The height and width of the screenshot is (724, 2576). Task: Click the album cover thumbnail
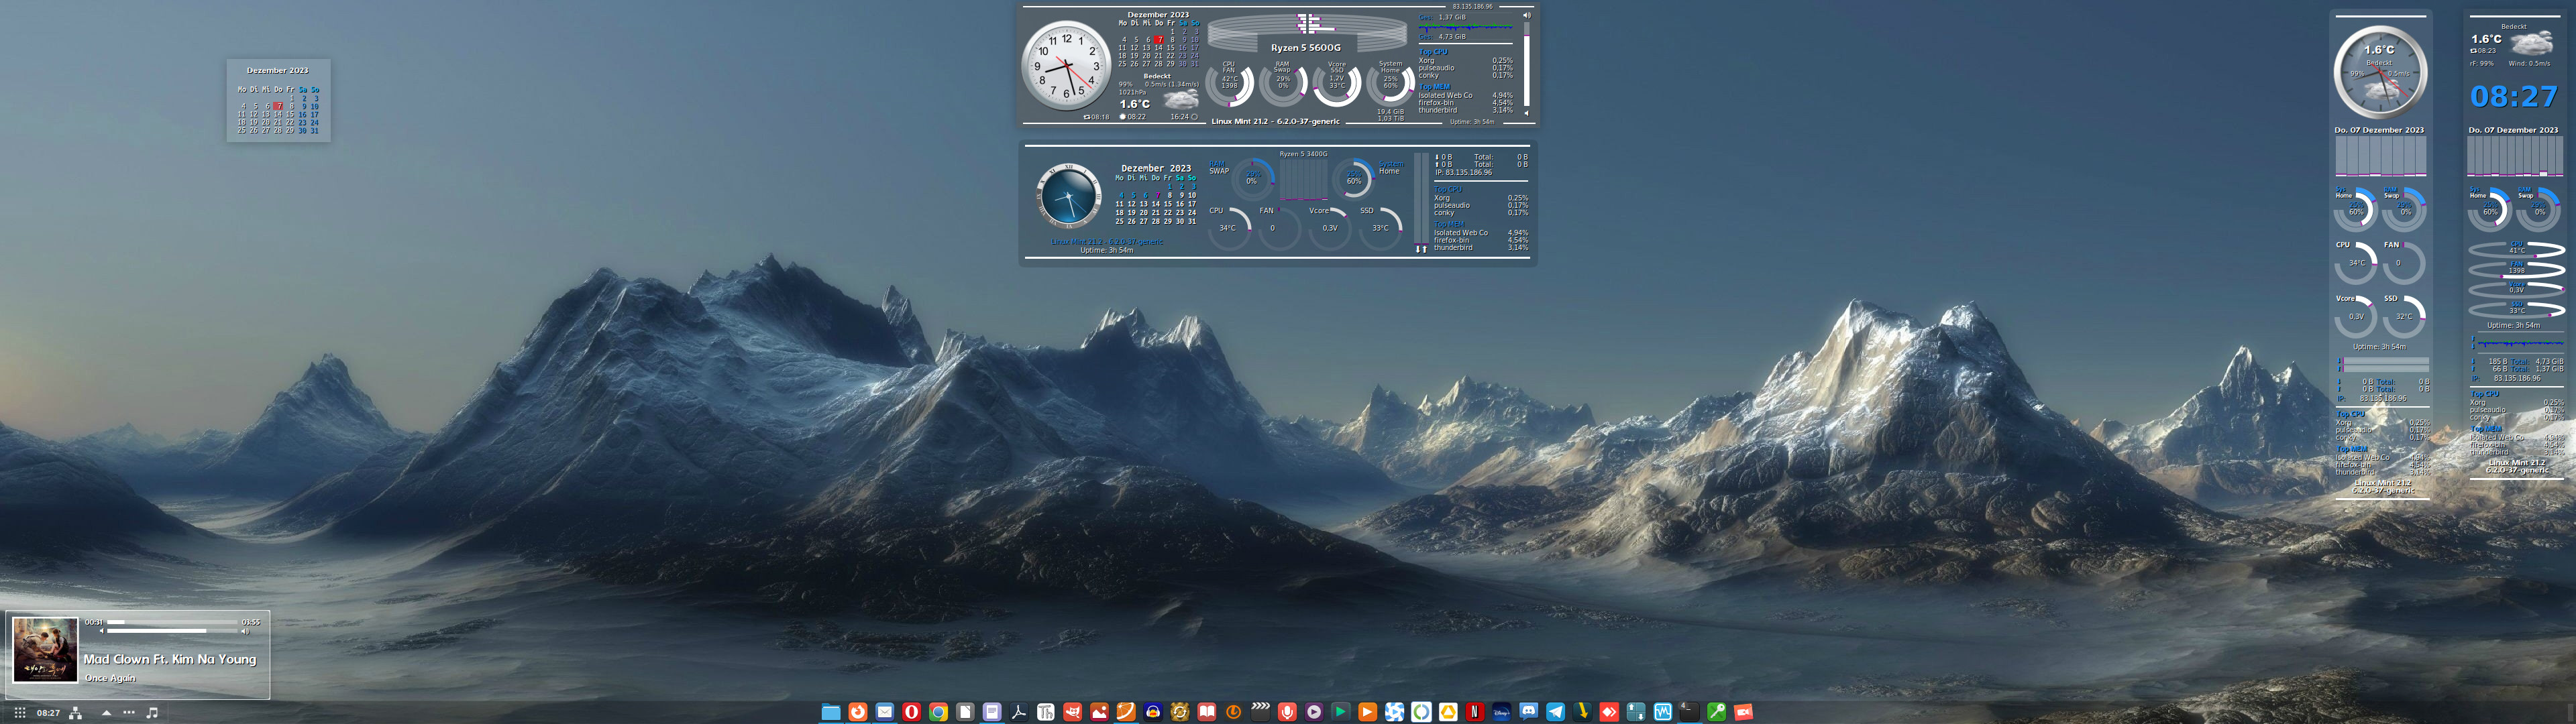[45, 650]
